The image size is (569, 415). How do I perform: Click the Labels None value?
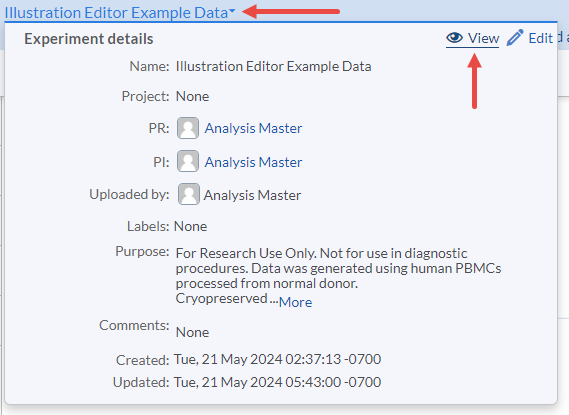[191, 226]
